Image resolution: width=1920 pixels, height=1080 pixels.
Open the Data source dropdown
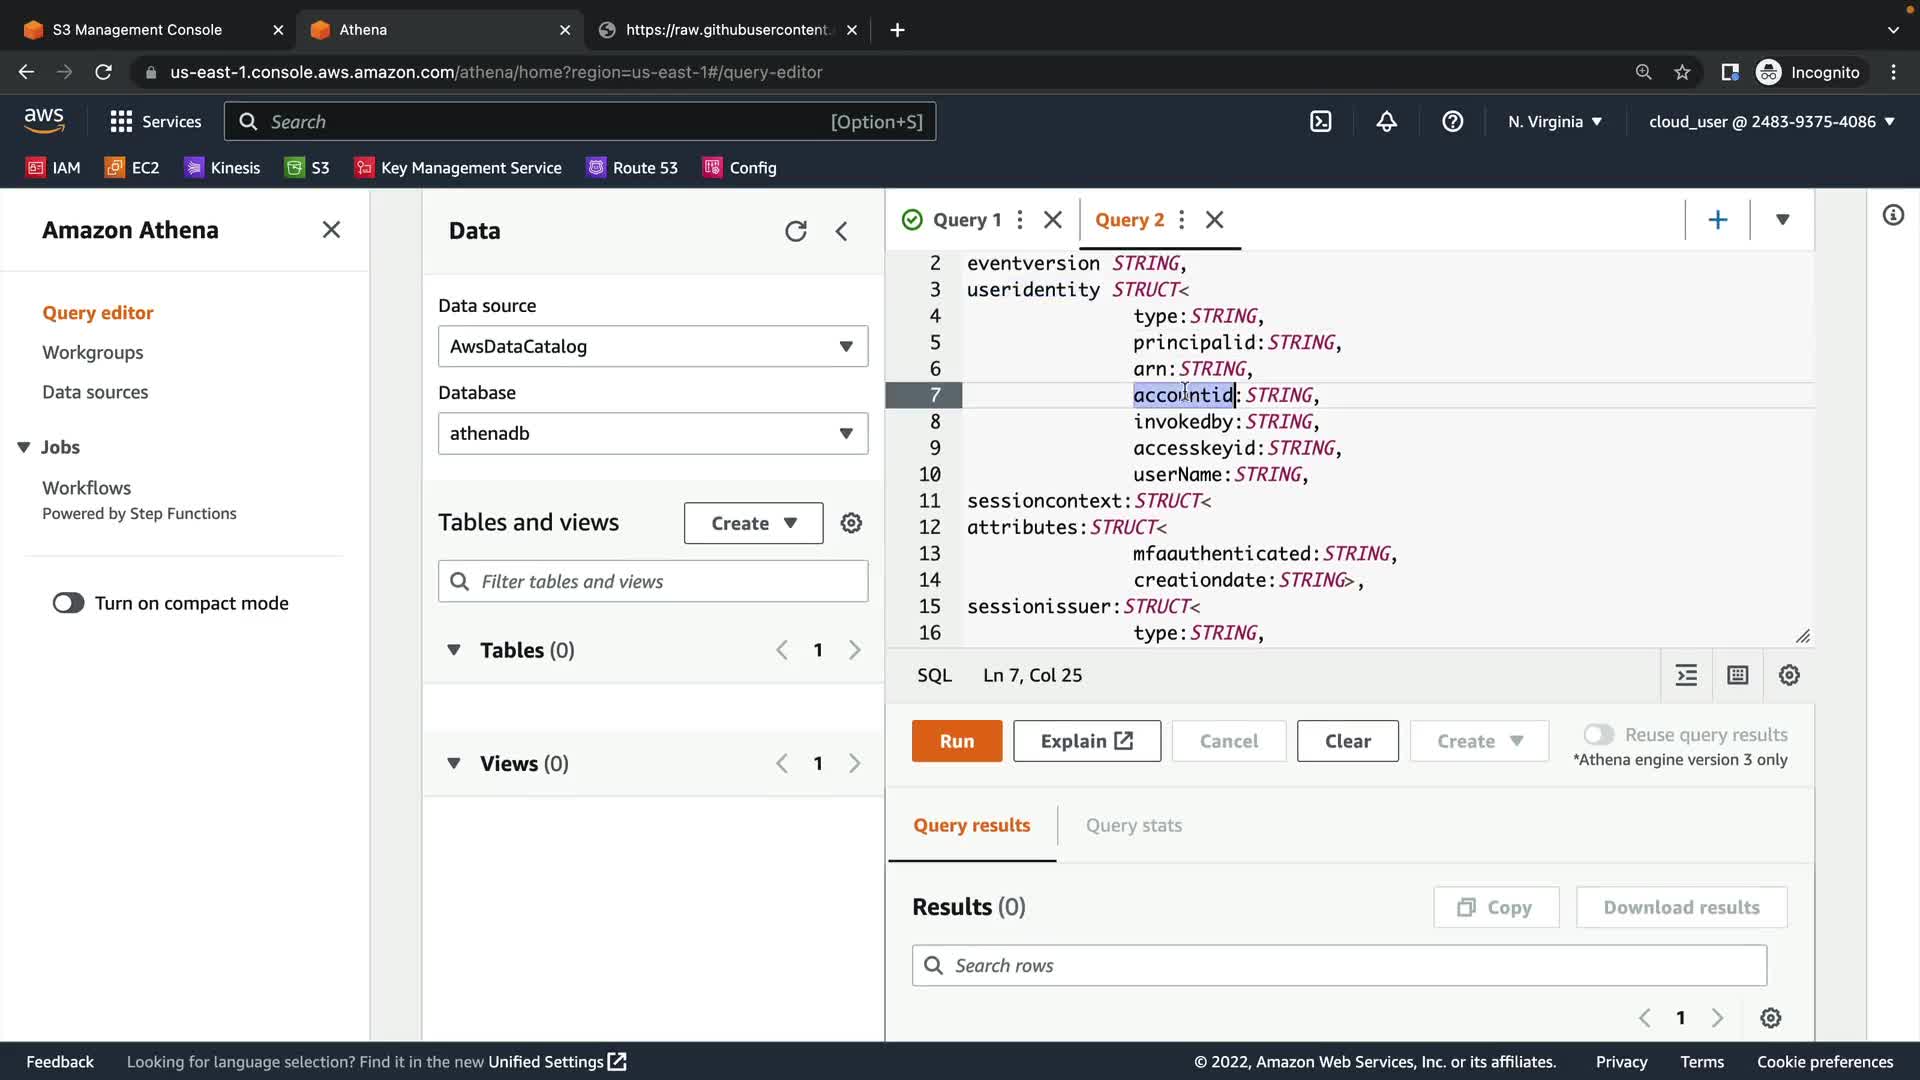coord(652,346)
